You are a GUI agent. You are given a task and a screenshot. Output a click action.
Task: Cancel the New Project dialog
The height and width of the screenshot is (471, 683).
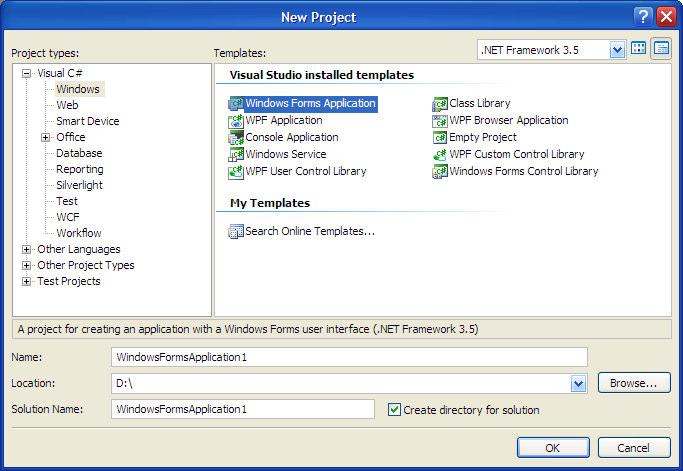click(634, 448)
